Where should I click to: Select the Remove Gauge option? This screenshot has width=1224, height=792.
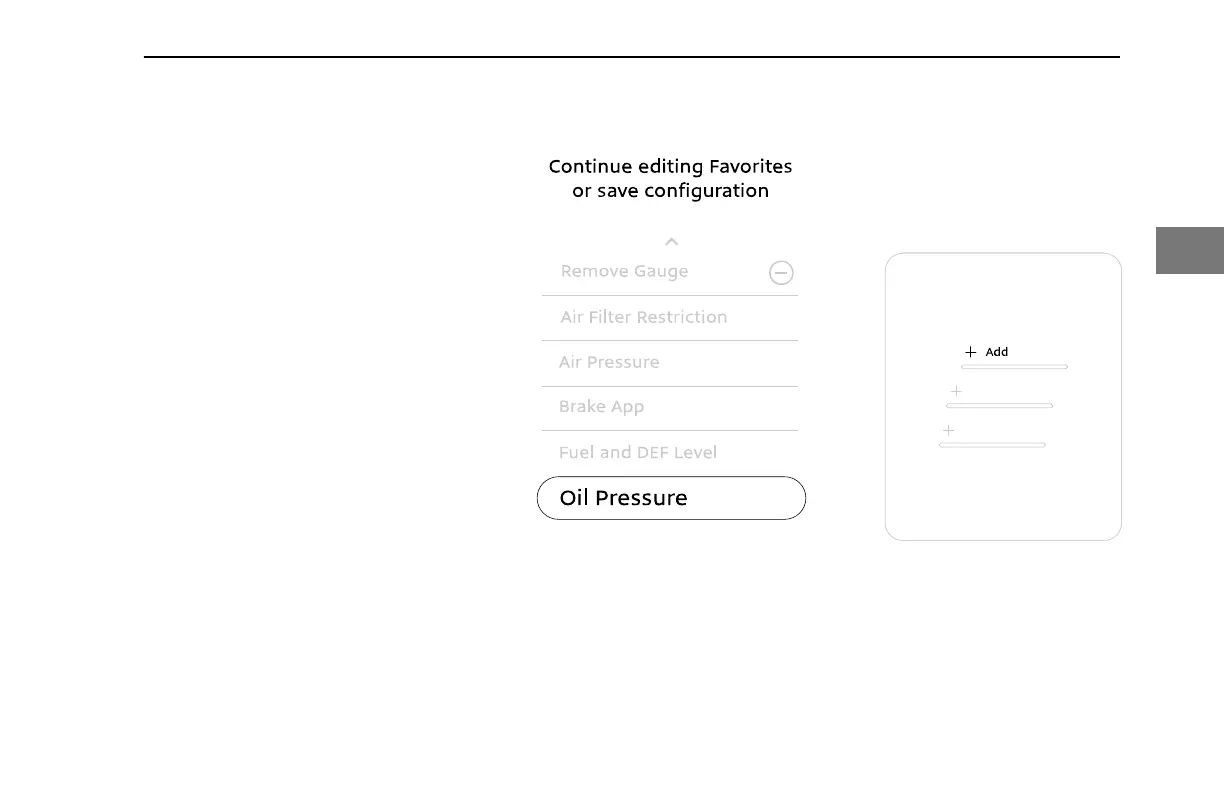pos(624,271)
